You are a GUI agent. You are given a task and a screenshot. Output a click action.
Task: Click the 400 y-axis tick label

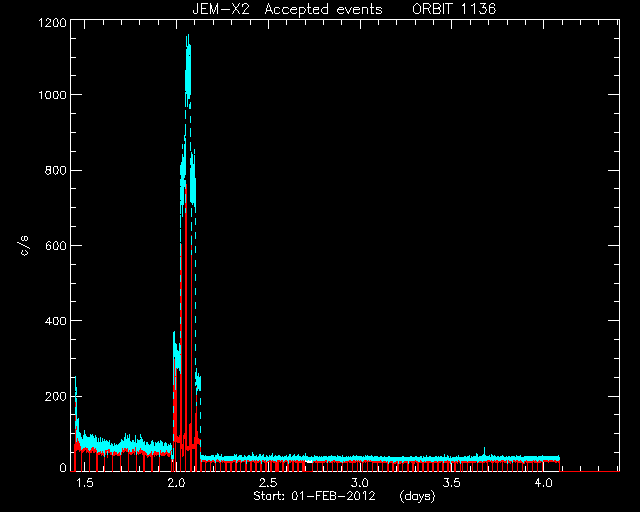[55, 321]
